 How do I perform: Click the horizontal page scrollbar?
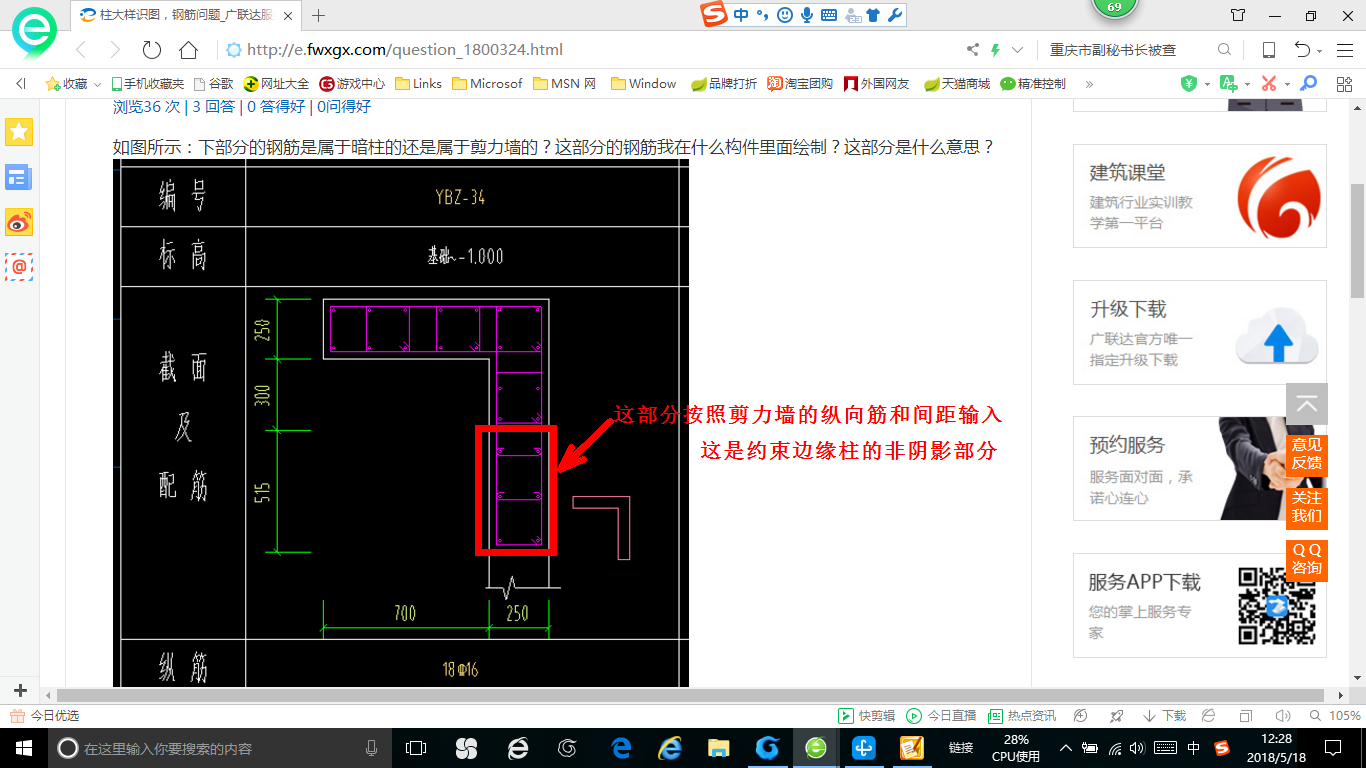690,694
